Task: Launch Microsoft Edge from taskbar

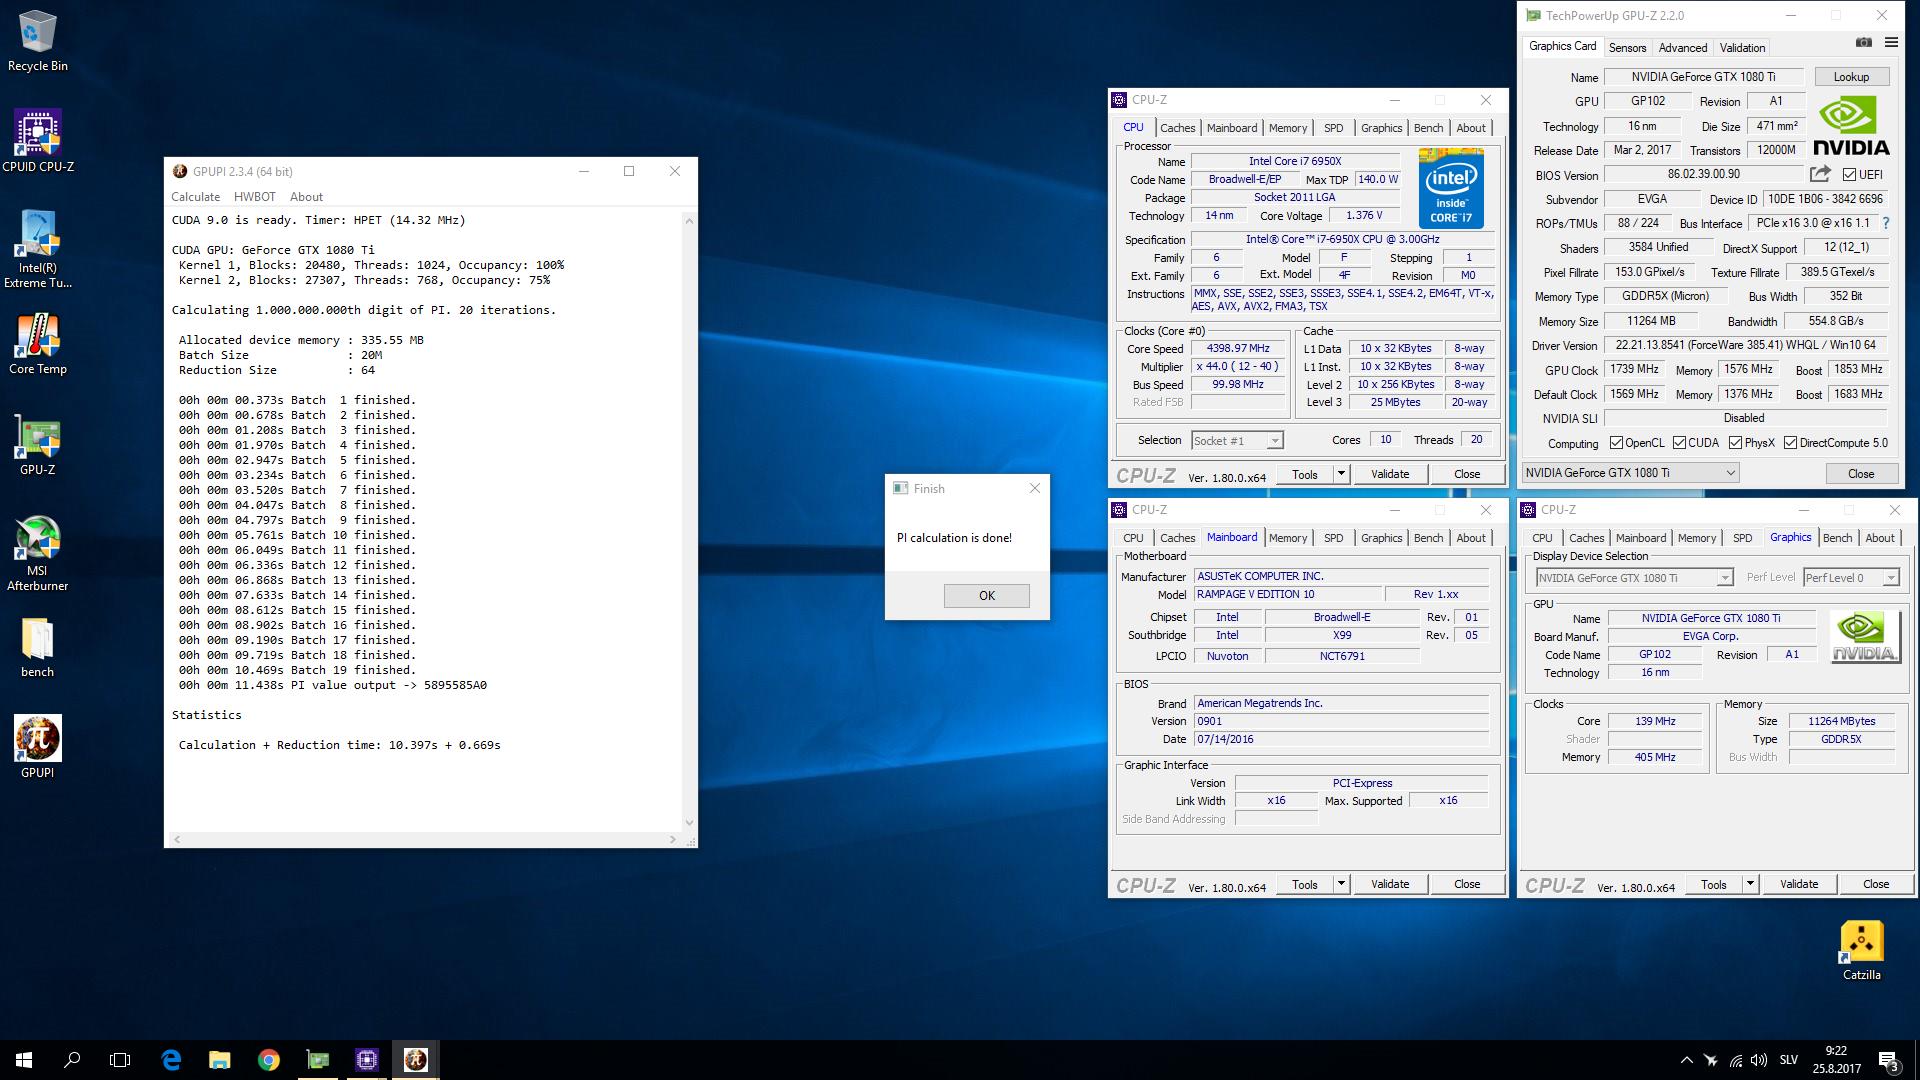Action: tap(171, 1060)
